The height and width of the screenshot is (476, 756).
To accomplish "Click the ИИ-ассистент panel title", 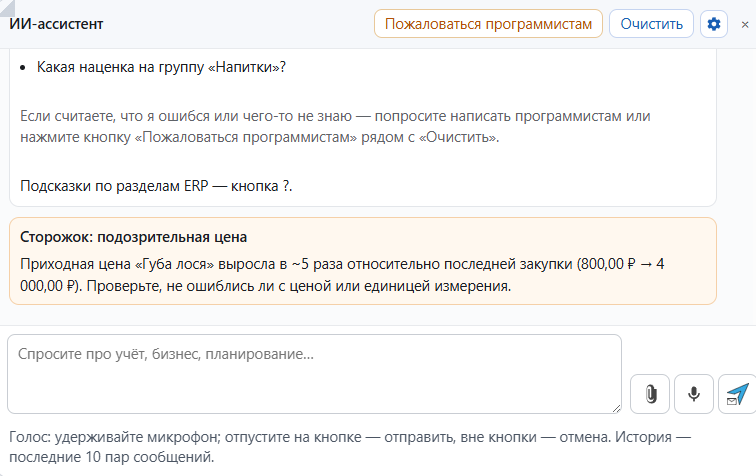I will 56,24.
